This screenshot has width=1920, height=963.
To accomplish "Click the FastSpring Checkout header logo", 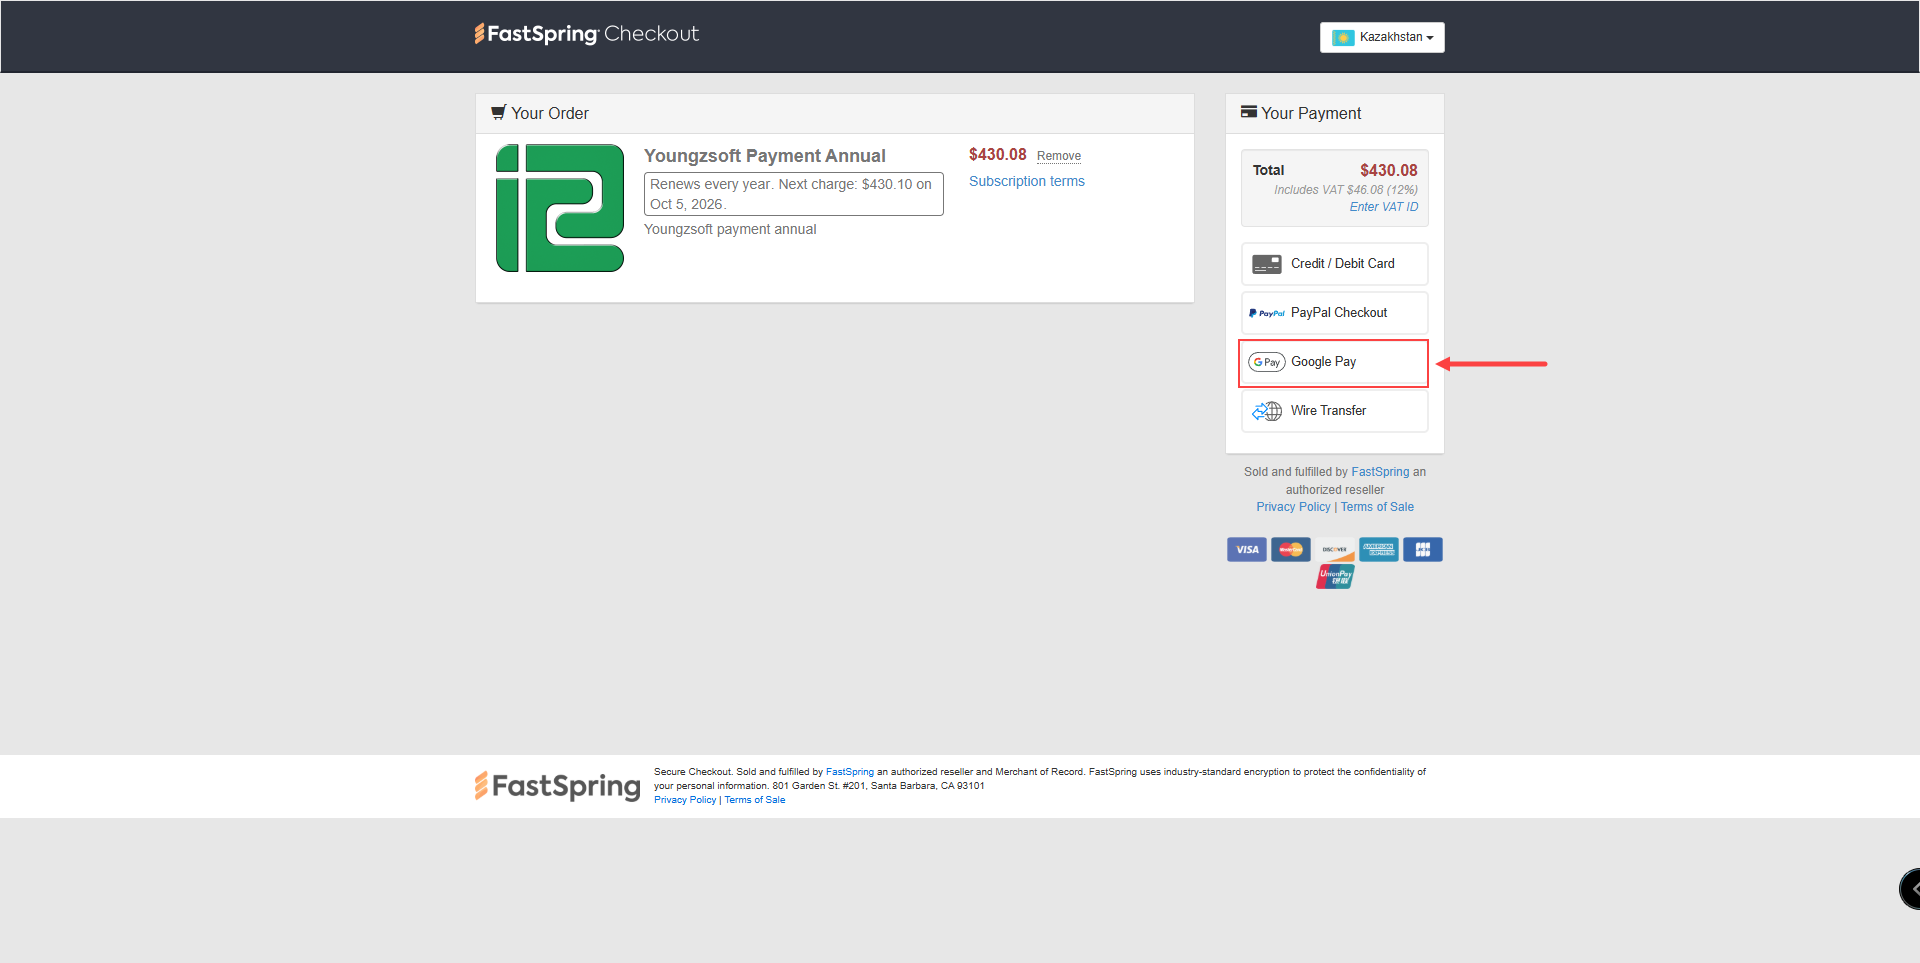I will pos(586,34).
